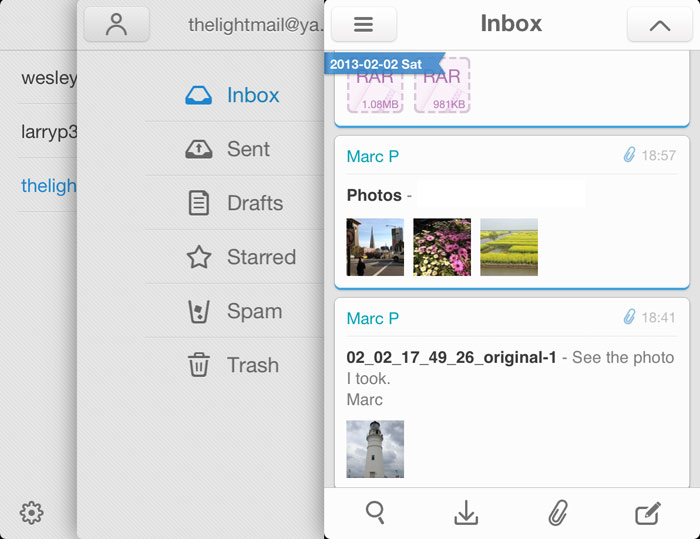The width and height of the screenshot is (700, 539).
Task: Select the Inbox folder
Action: (234, 95)
